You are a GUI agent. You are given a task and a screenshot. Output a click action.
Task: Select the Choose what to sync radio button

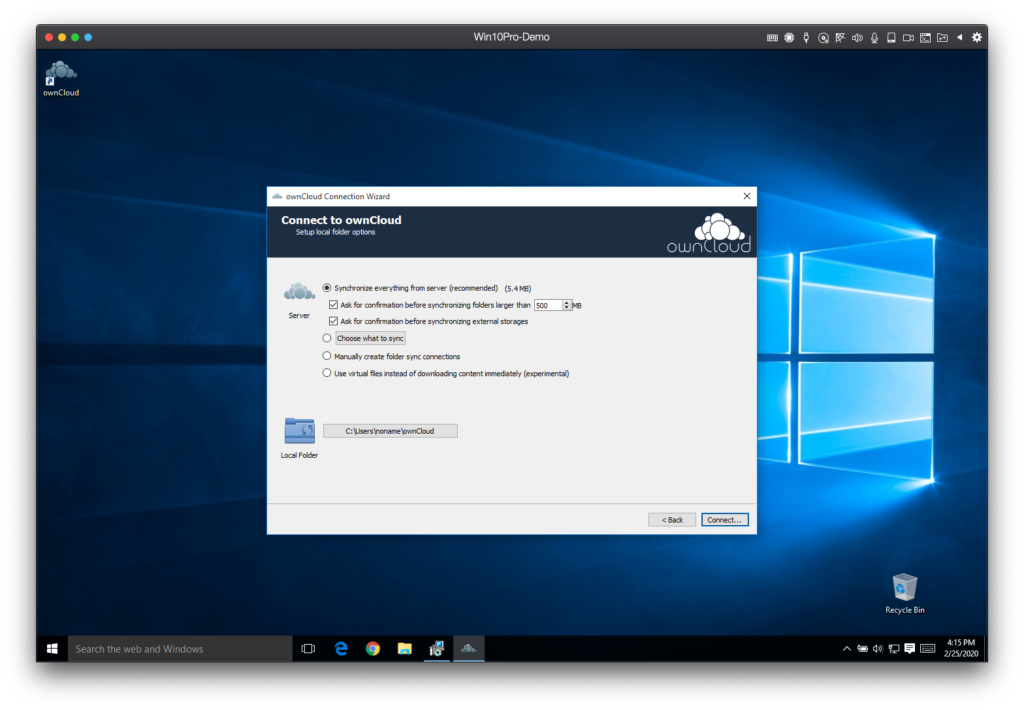coord(327,338)
